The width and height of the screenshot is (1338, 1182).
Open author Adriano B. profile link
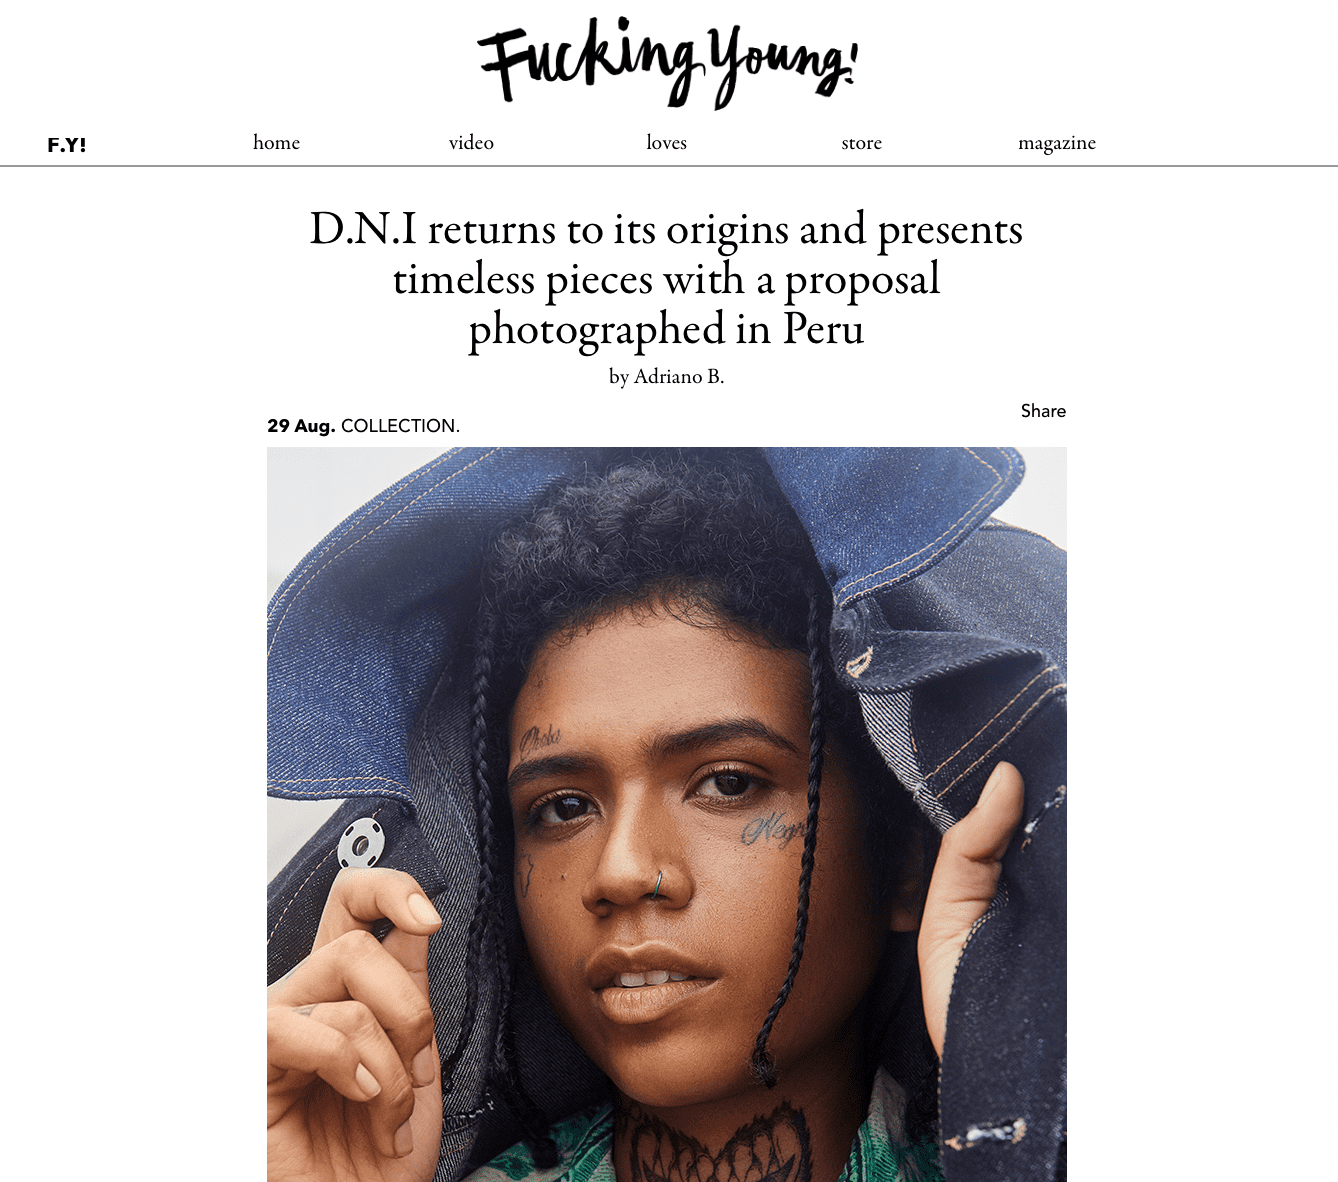679,376
